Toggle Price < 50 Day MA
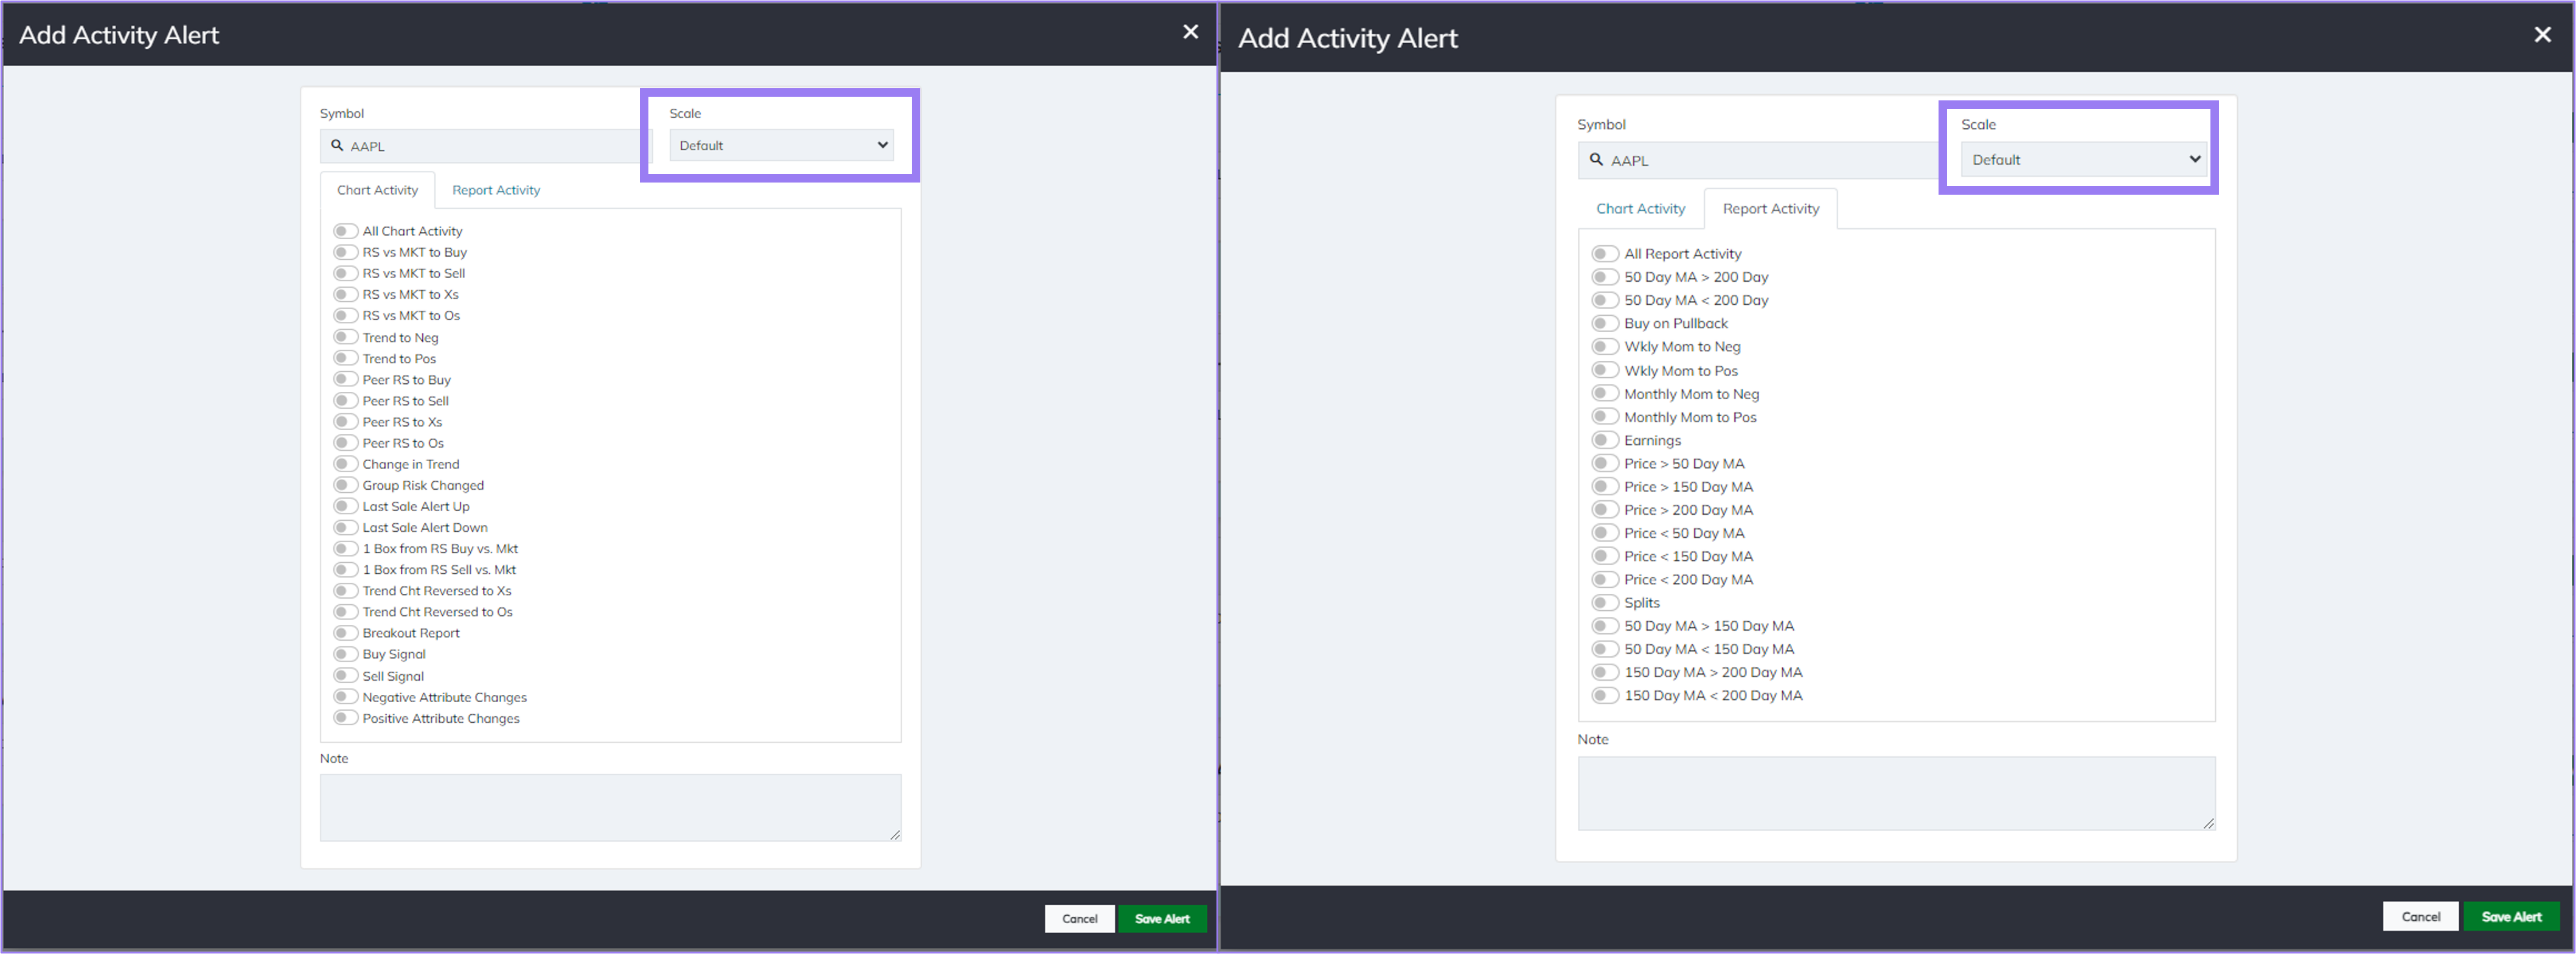Viewport: 2576px width, 954px height. pos(1605,533)
